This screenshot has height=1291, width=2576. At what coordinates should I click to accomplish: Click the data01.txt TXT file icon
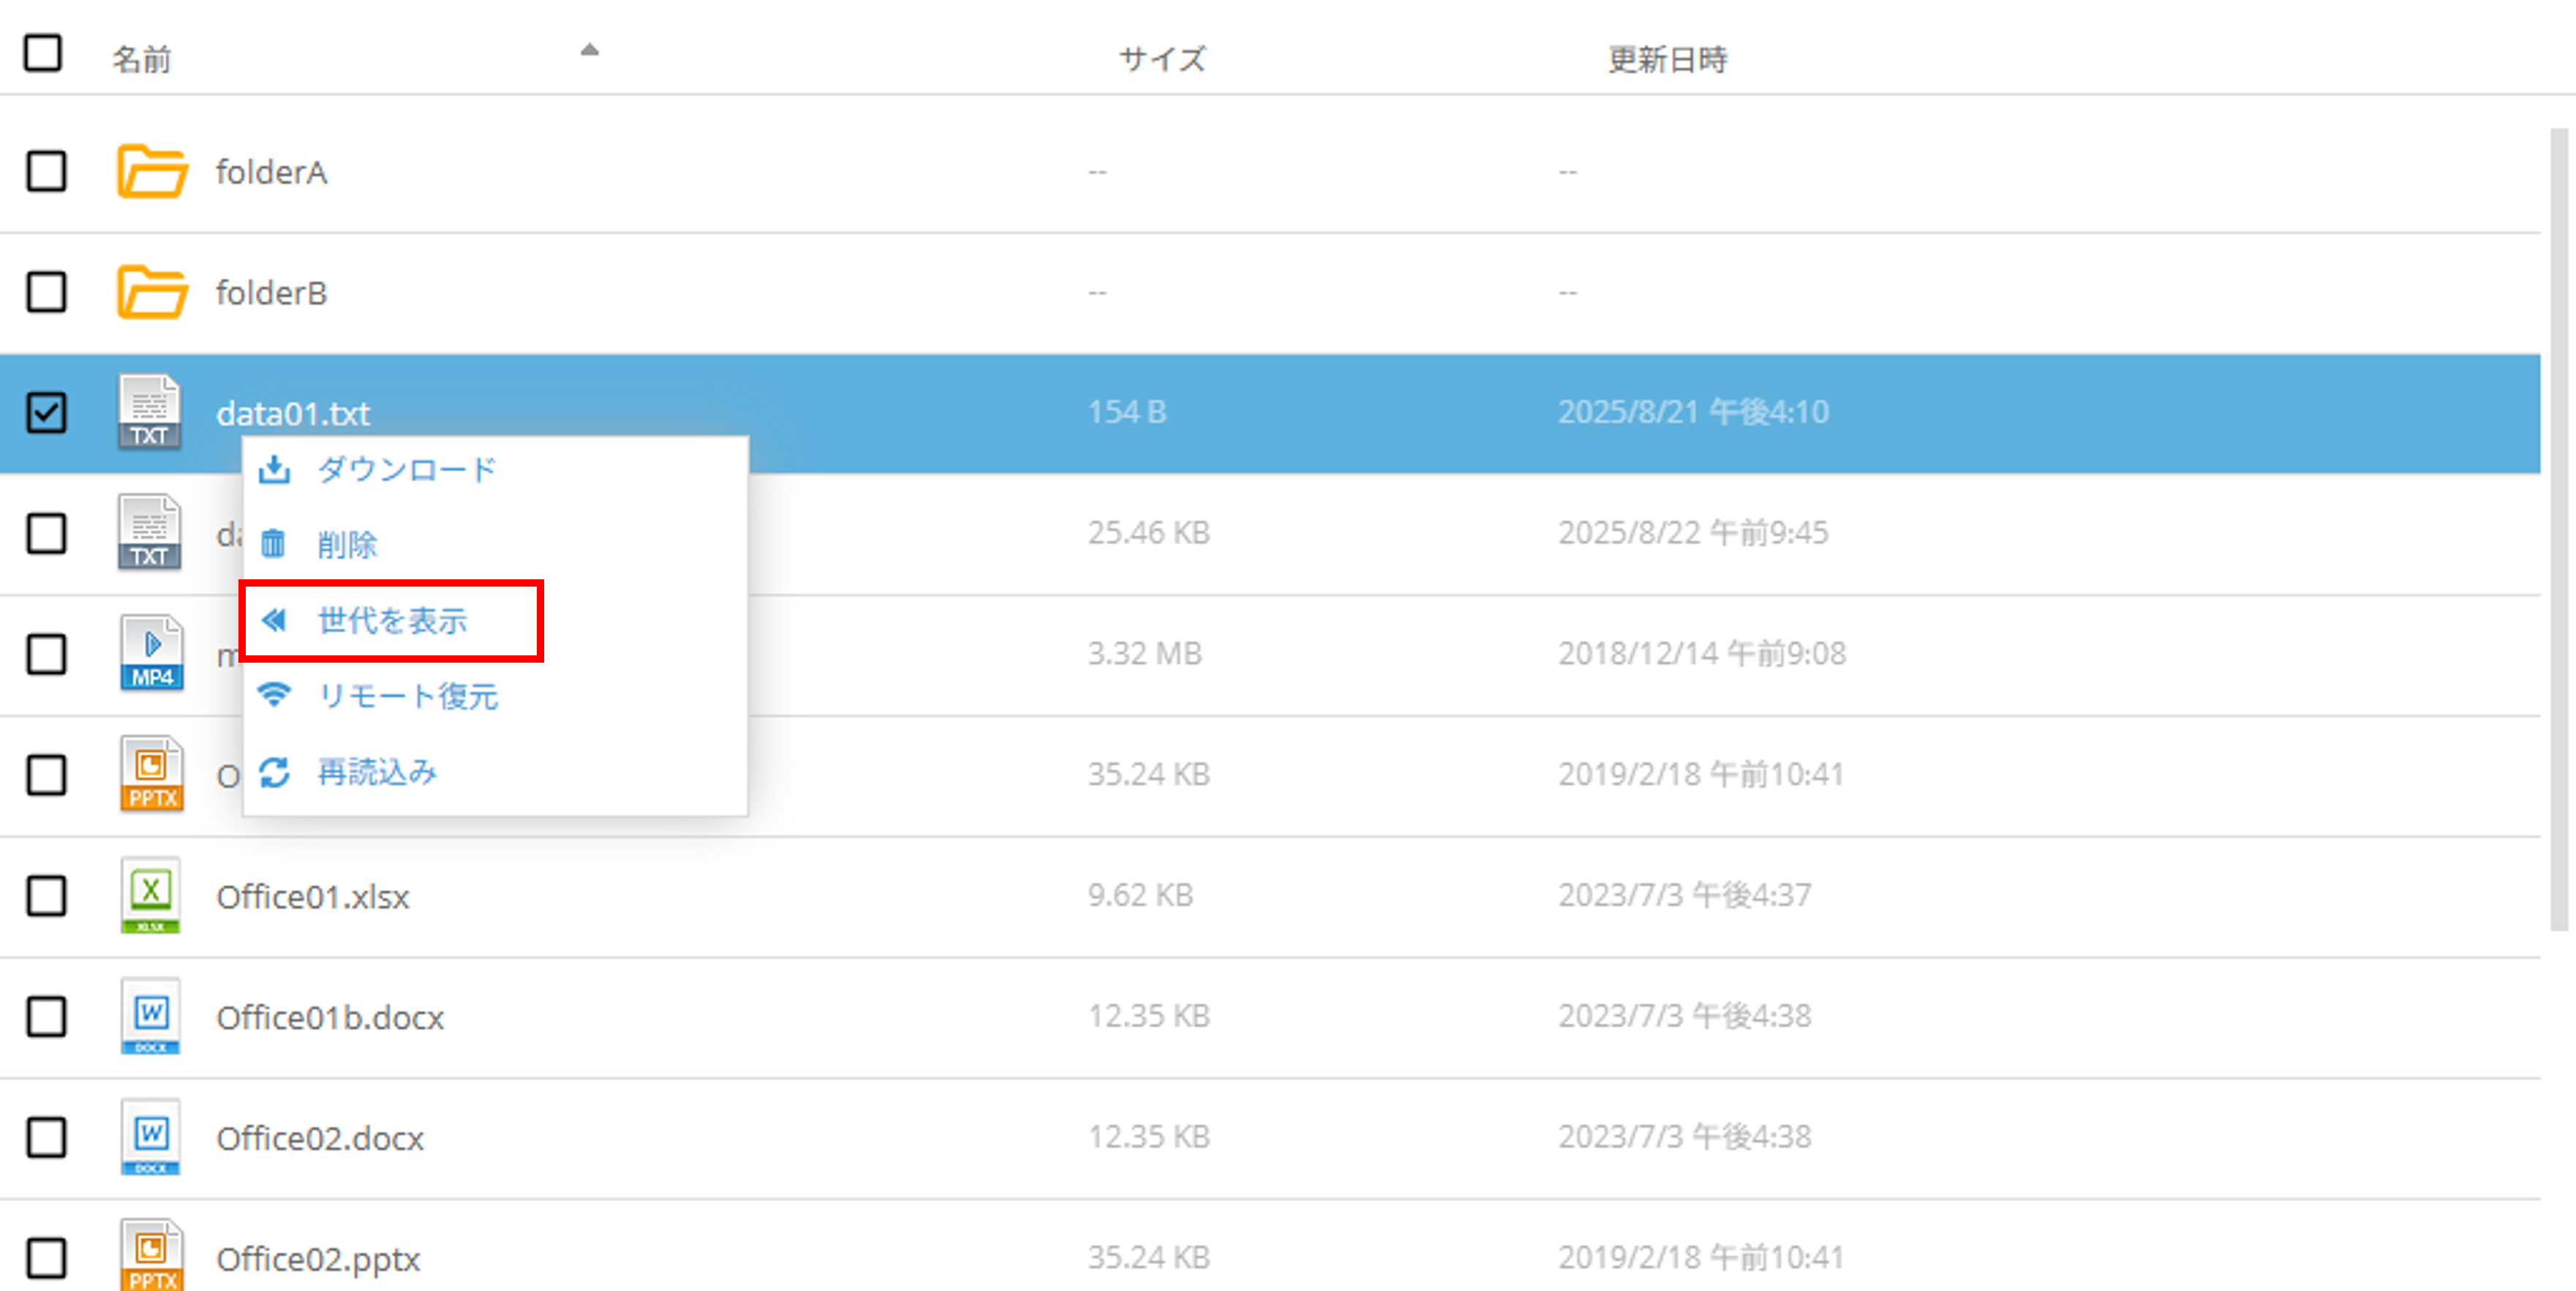click(x=150, y=412)
